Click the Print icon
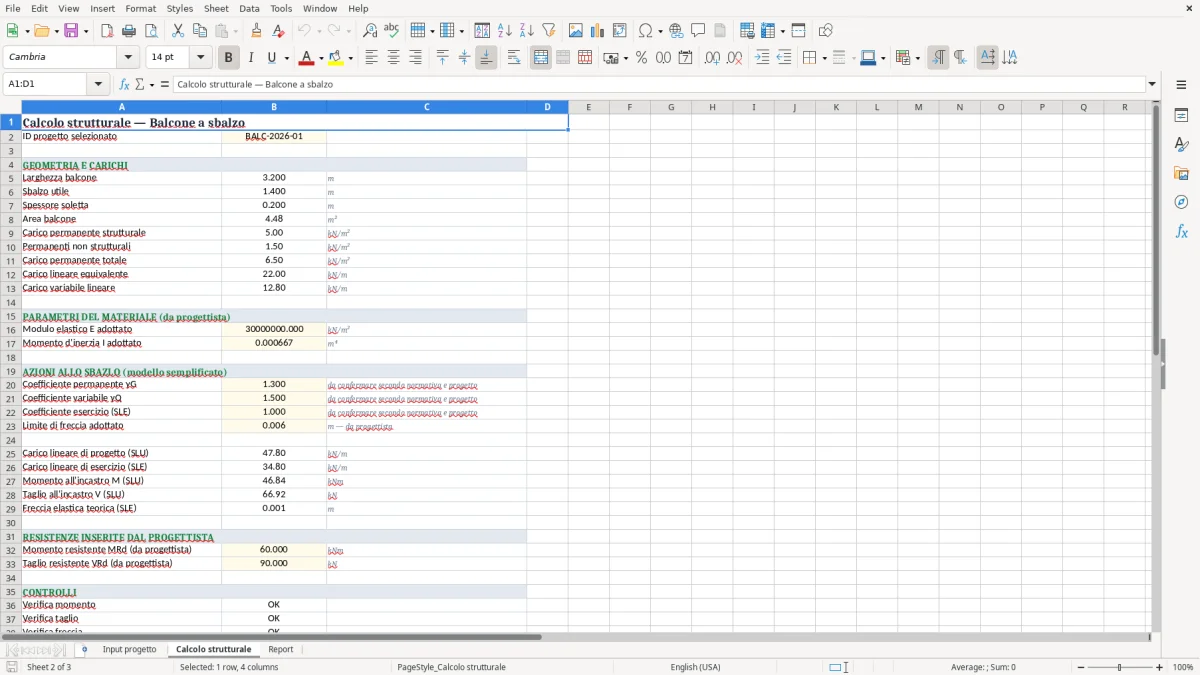1200x675 pixels. (129, 31)
